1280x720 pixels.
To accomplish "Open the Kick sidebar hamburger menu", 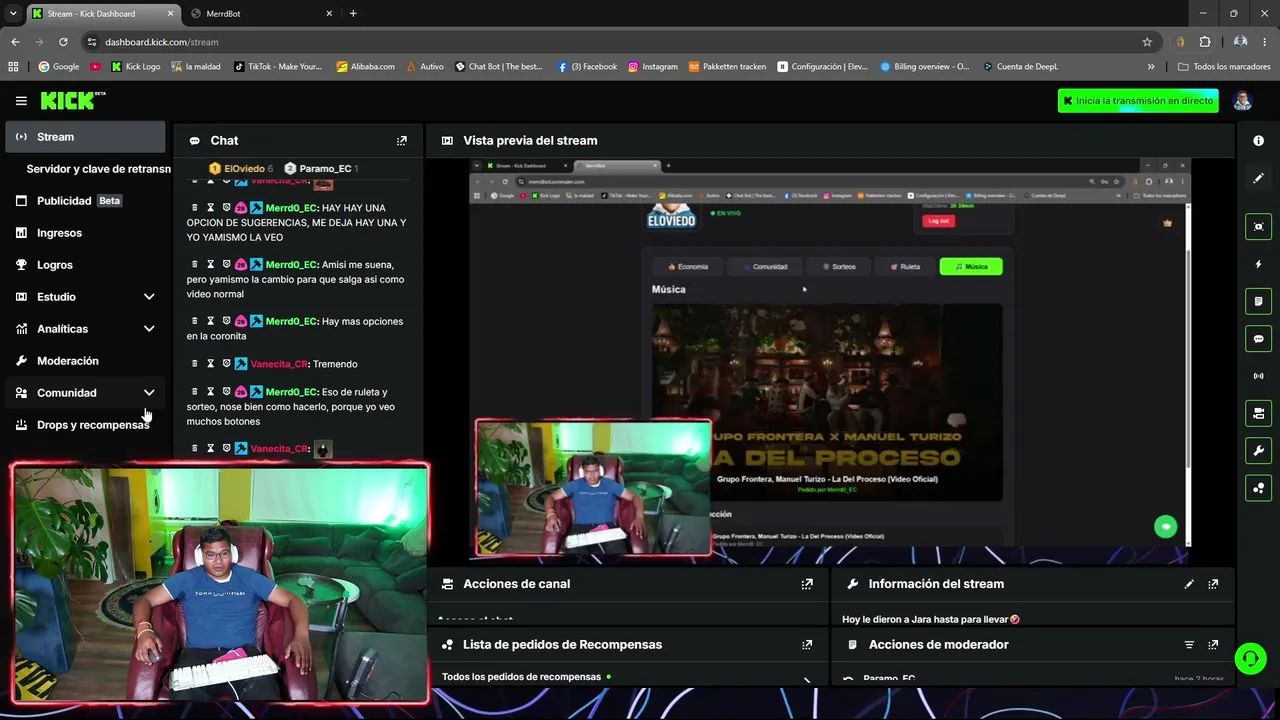I will pyautogui.click(x=21, y=101).
